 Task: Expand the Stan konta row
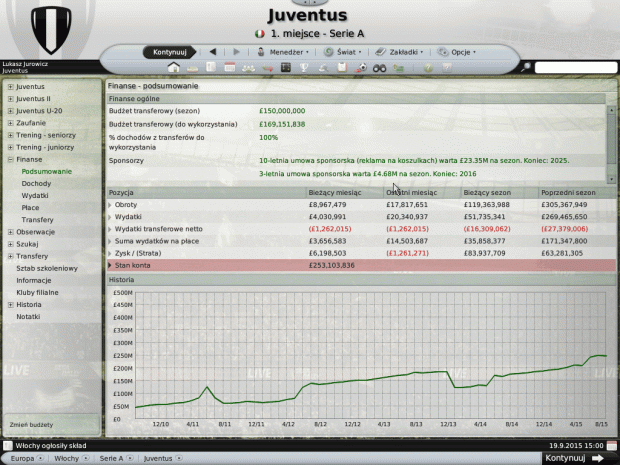(110, 265)
